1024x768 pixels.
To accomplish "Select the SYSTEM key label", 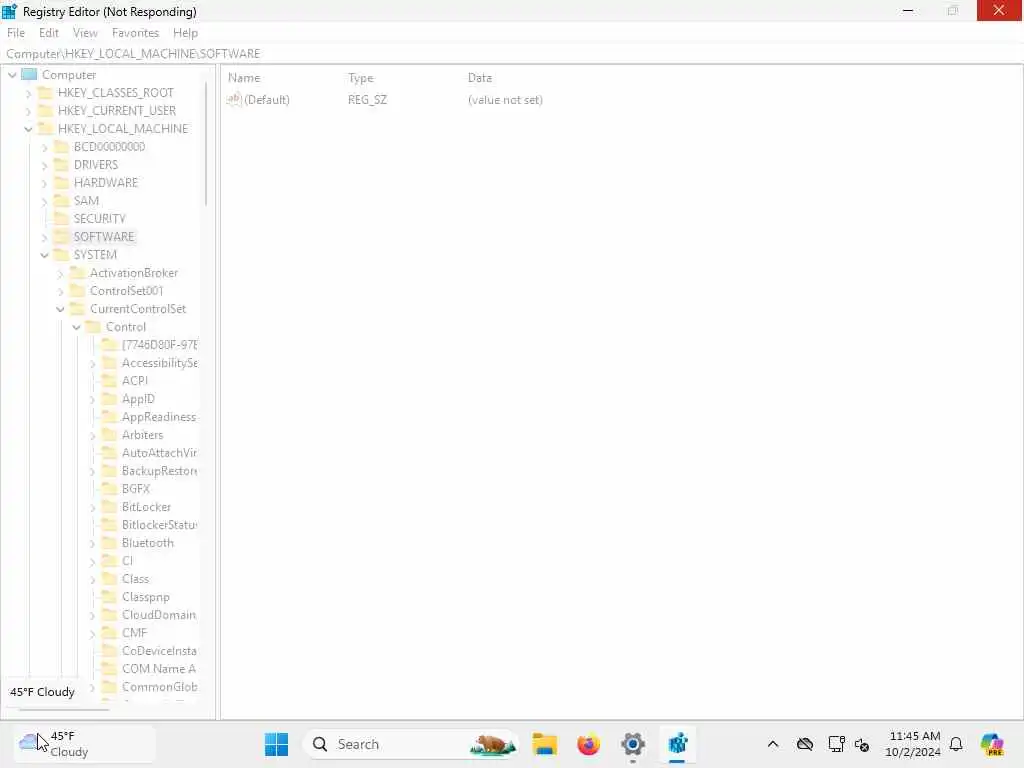I will tap(95, 255).
